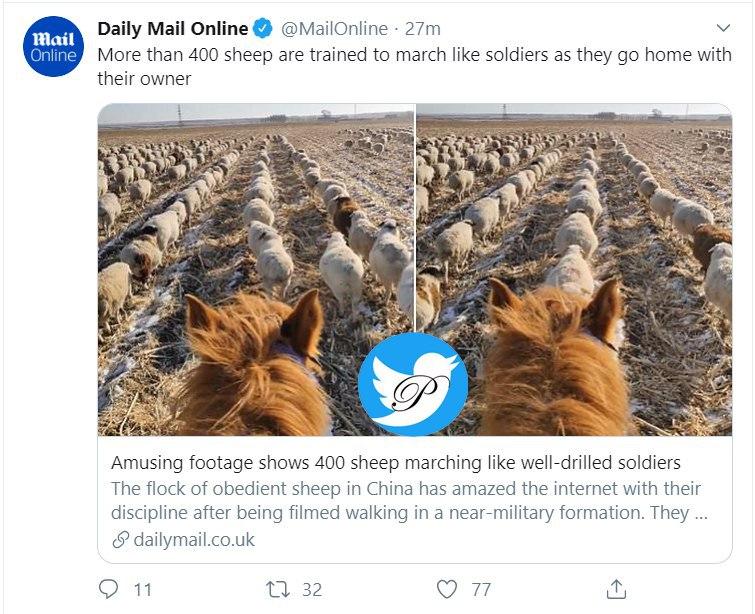
Task: Click the link chain icon beside dailymail.co.uk
Action: coord(120,540)
